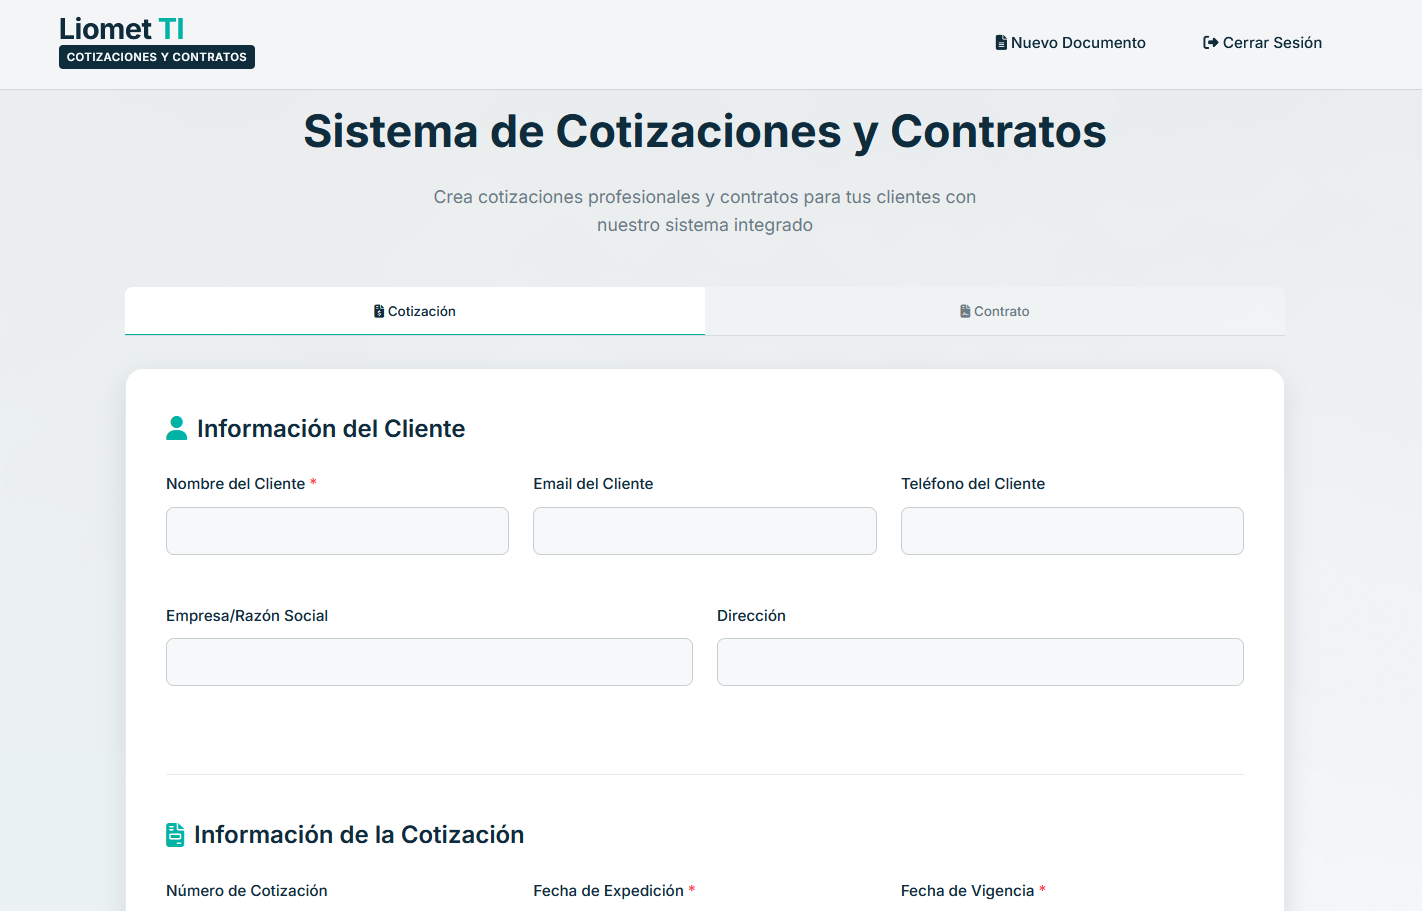Click the Empresa/Razón Social field
The width and height of the screenshot is (1422, 911).
click(x=429, y=662)
